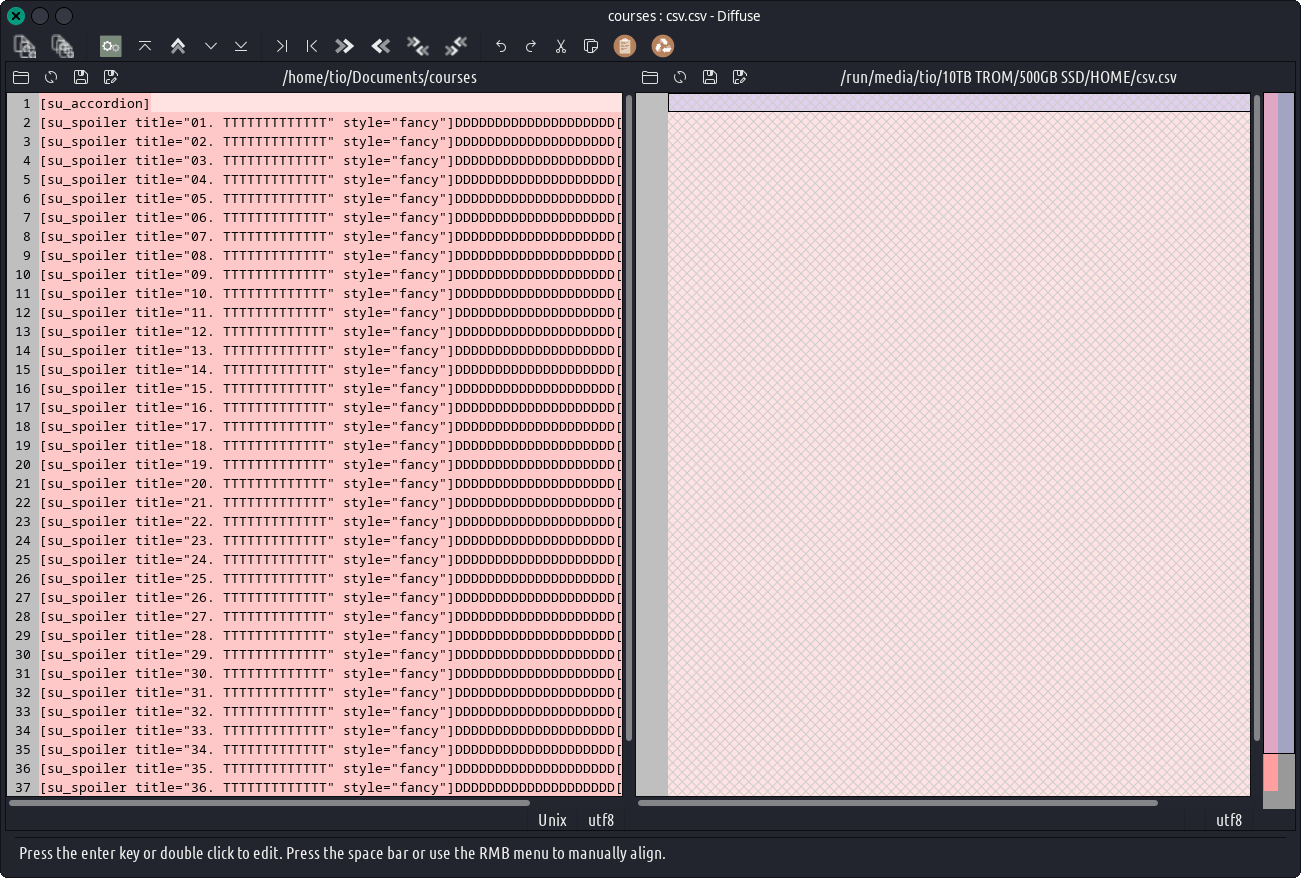Copy selection to the right pane
The height and width of the screenshot is (878, 1301).
coord(282,46)
